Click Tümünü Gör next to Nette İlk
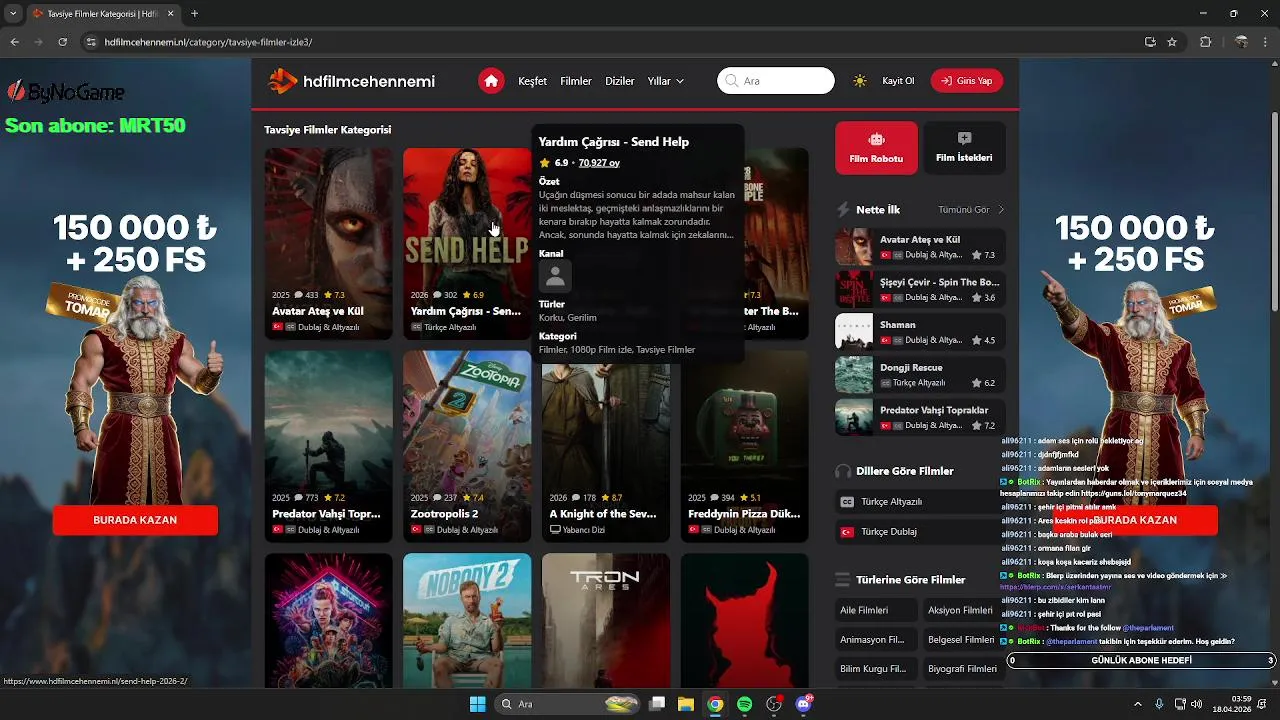The image size is (1280, 720). 970,210
